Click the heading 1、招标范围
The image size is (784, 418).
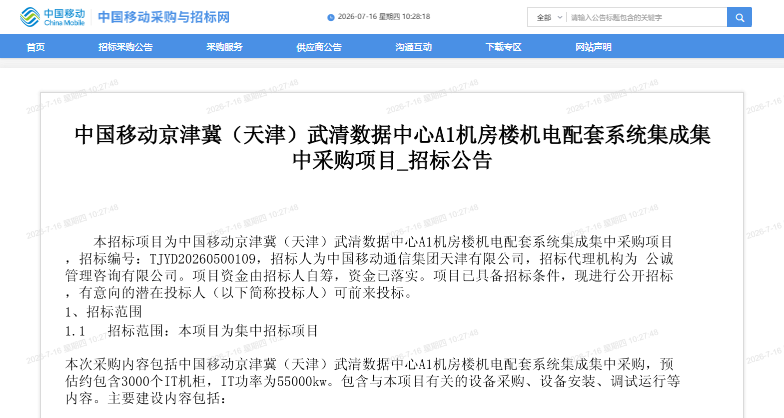coord(104,312)
